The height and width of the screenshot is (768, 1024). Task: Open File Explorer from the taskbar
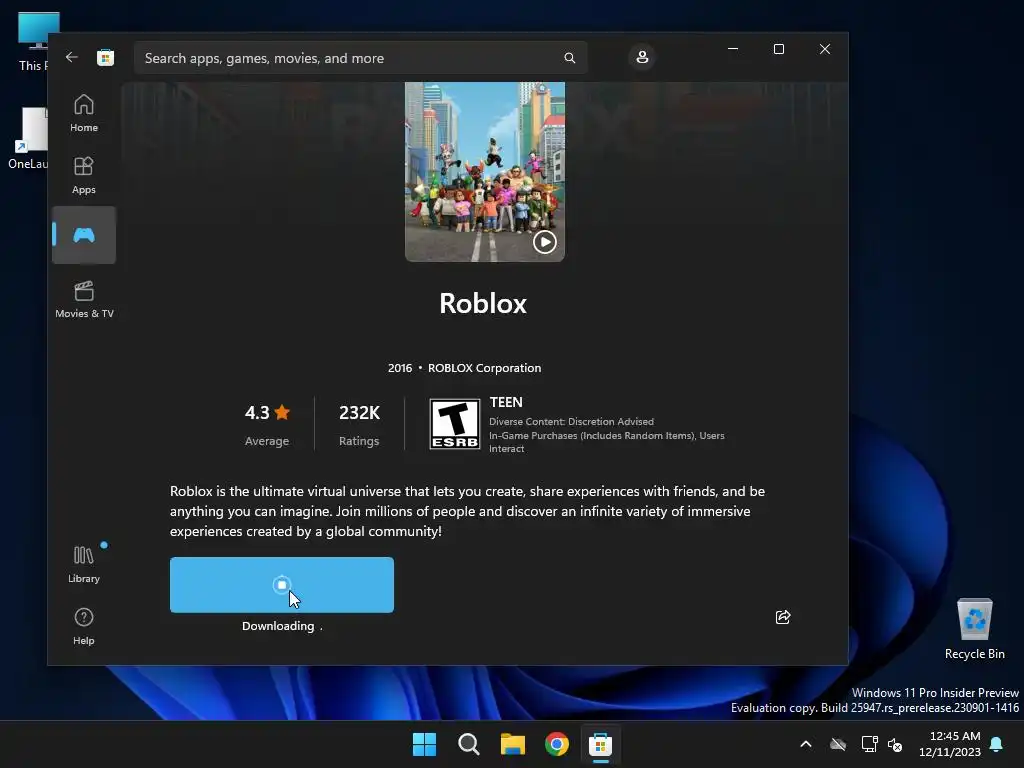(x=513, y=744)
